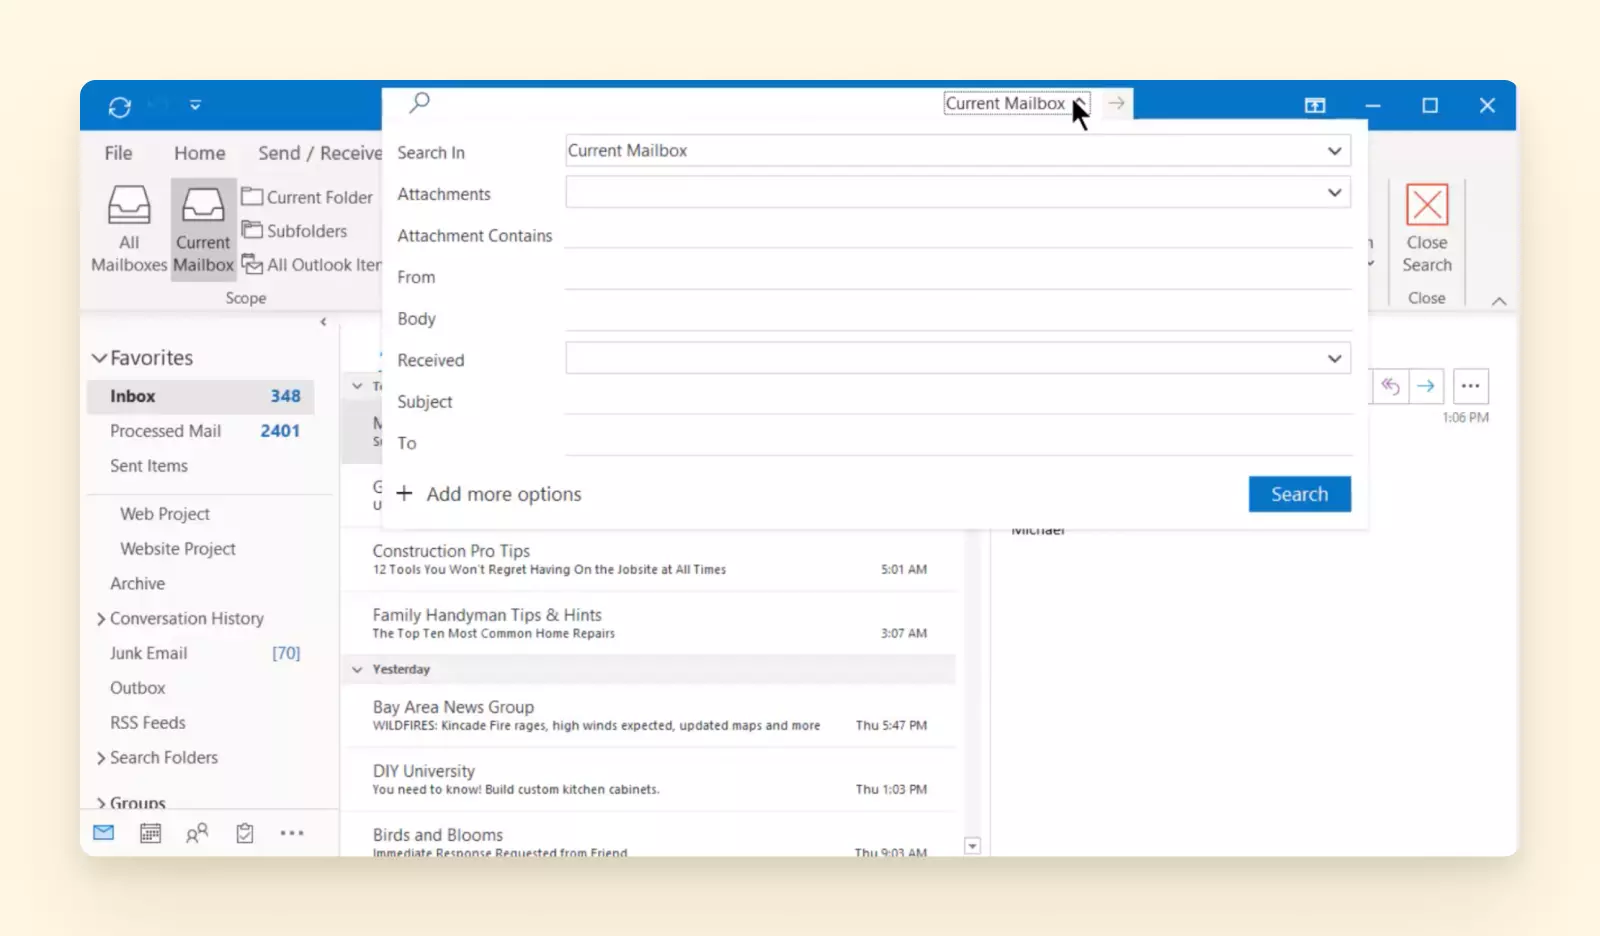Click the From input field
Image resolution: width=1600 pixels, height=936 pixels.
(x=958, y=276)
